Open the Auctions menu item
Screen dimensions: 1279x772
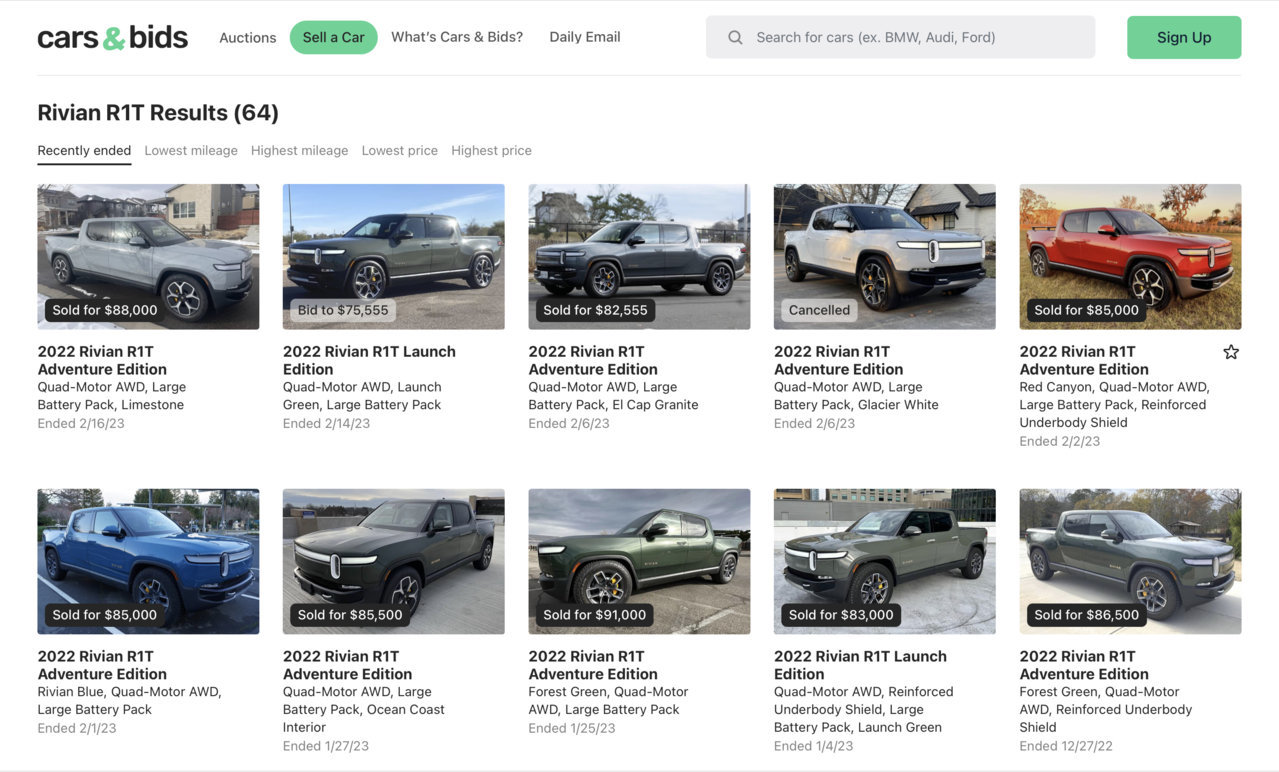coord(248,37)
